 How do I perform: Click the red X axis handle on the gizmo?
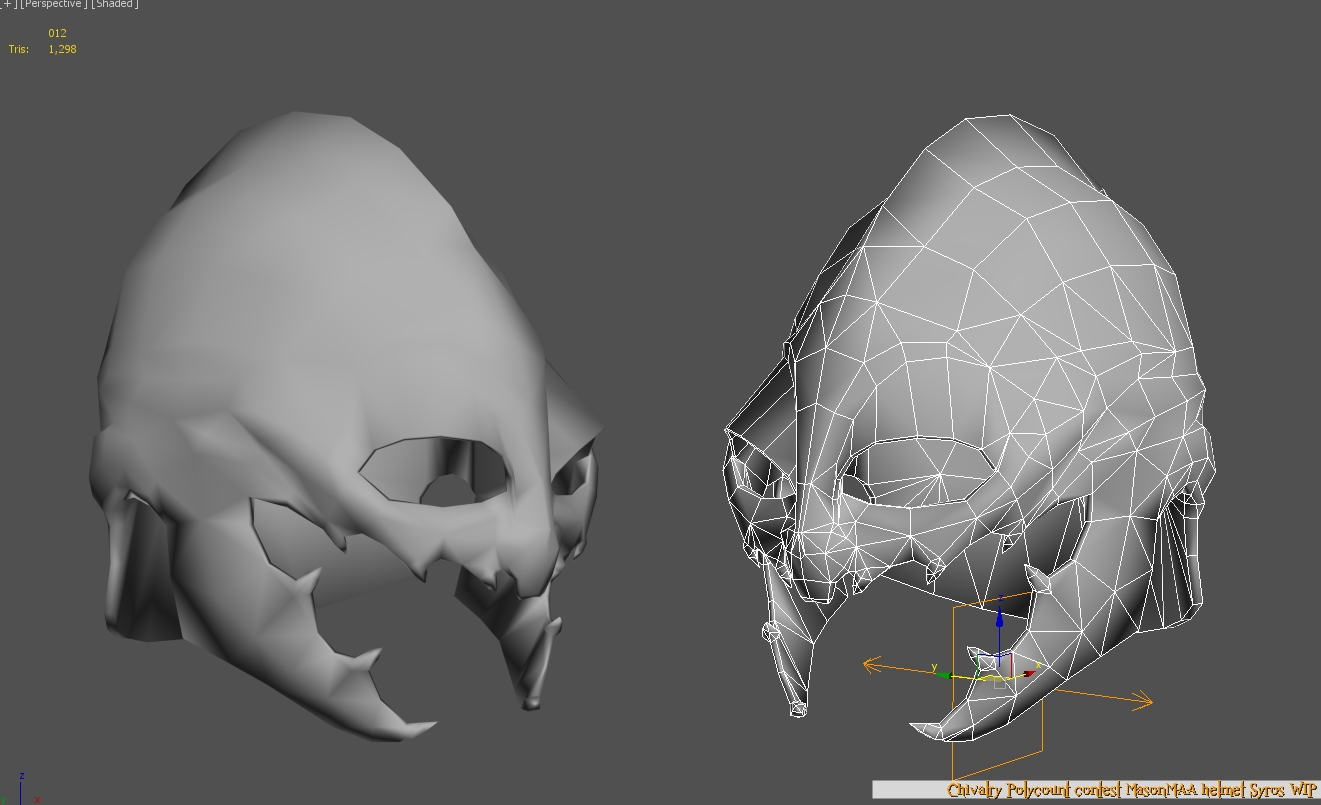point(1029,673)
